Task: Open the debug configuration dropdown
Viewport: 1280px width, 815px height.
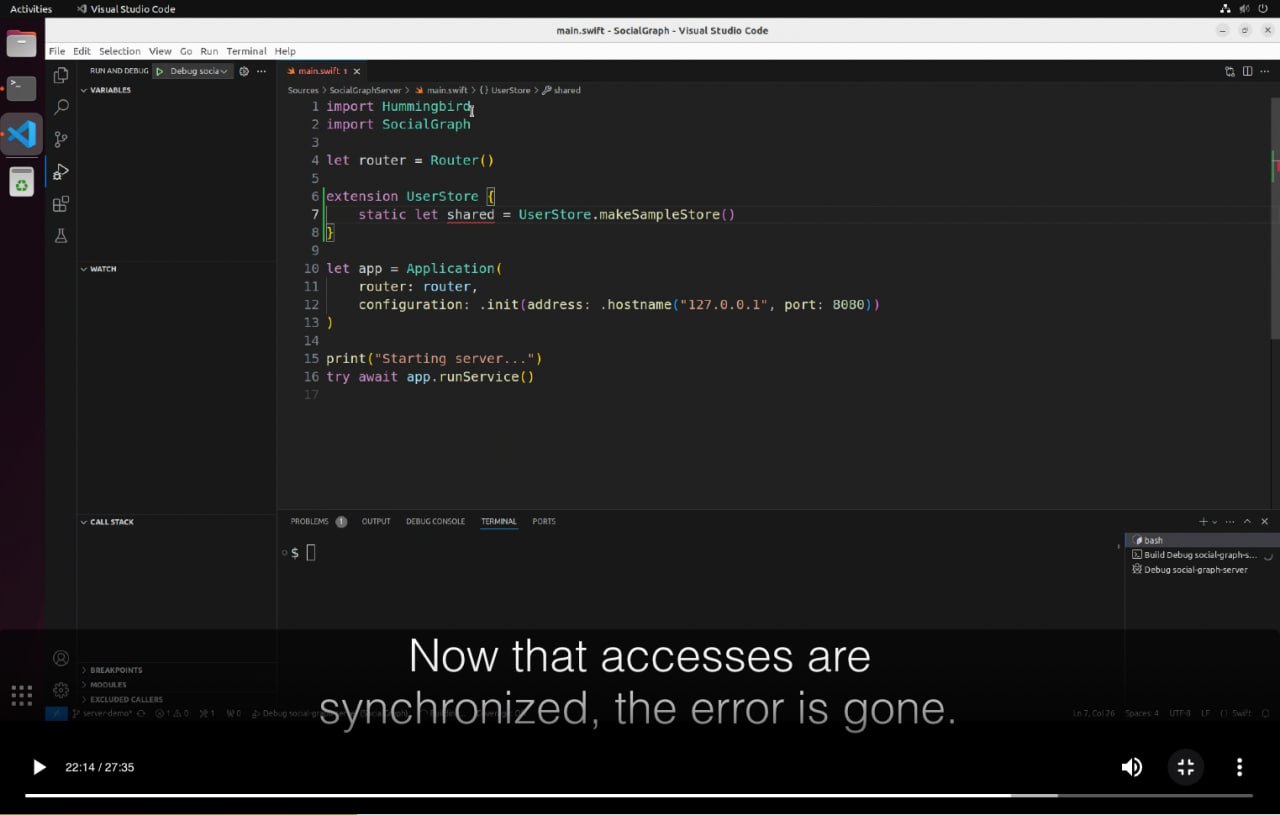Action: pos(198,71)
